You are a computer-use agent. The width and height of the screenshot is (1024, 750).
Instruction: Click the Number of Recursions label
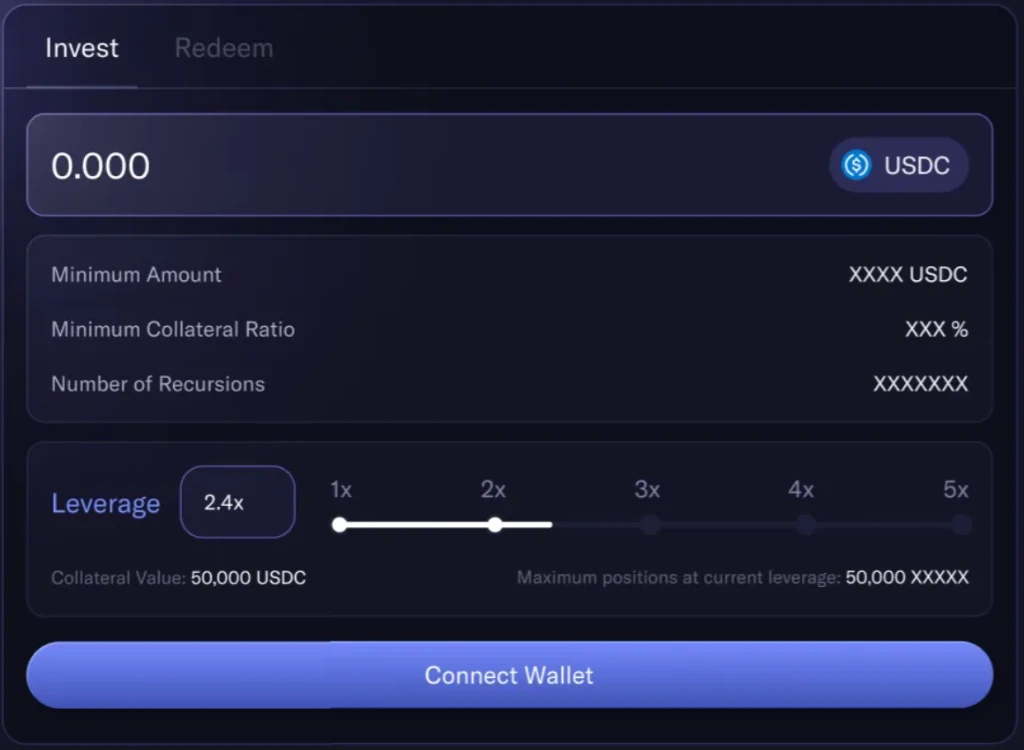[x=158, y=384]
